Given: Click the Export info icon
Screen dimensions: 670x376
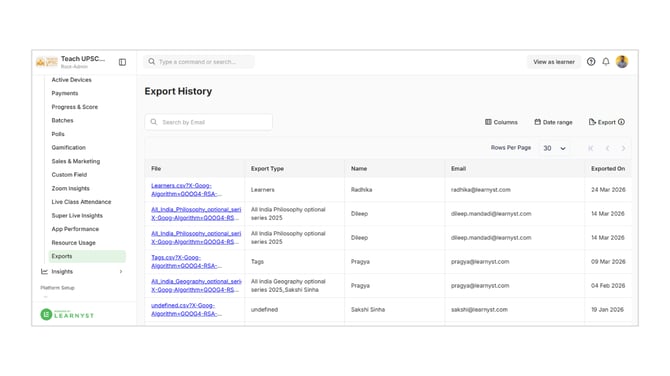Looking at the screenshot, I should [x=621, y=122].
